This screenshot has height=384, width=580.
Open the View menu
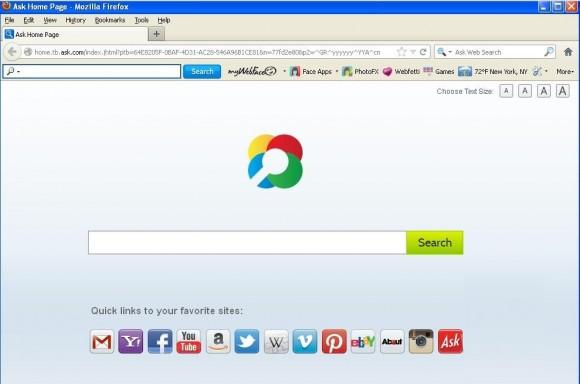(x=50, y=20)
